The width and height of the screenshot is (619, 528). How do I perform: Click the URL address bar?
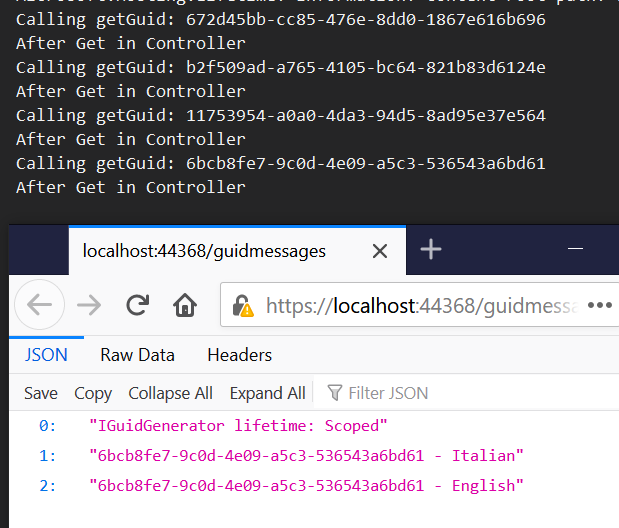point(420,306)
